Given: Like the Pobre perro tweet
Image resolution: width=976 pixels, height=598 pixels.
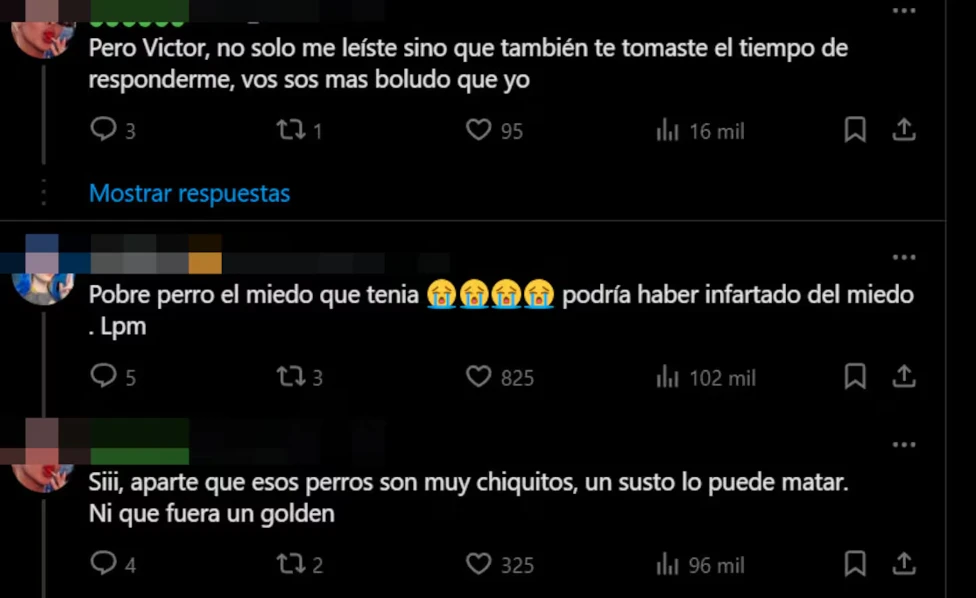Looking at the screenshot, I should pos(480,377).
